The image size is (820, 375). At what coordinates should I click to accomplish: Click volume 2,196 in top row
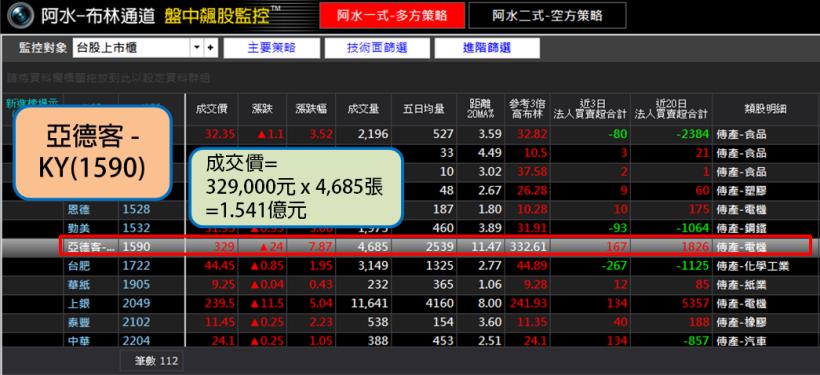click(x=372, y=134)
